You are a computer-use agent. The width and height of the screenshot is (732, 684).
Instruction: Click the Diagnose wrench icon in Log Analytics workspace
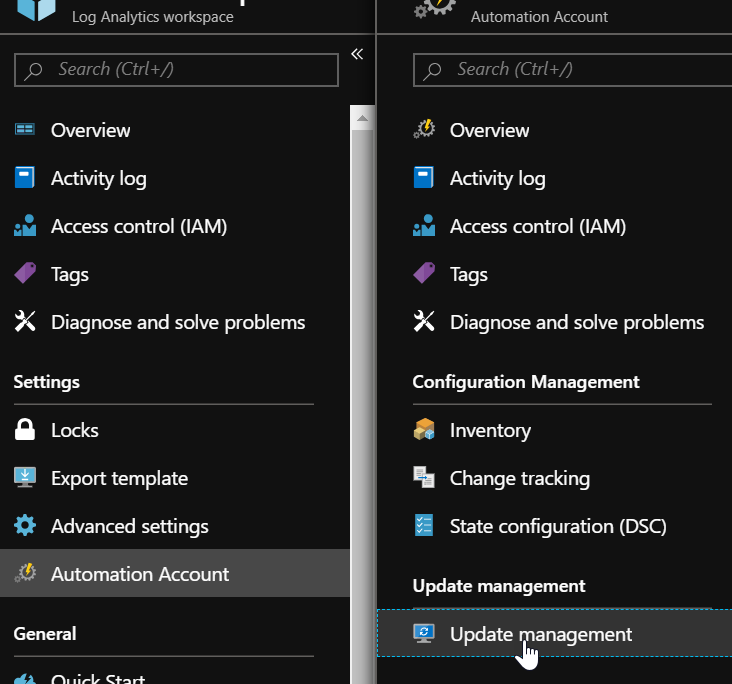click(25, 321)
